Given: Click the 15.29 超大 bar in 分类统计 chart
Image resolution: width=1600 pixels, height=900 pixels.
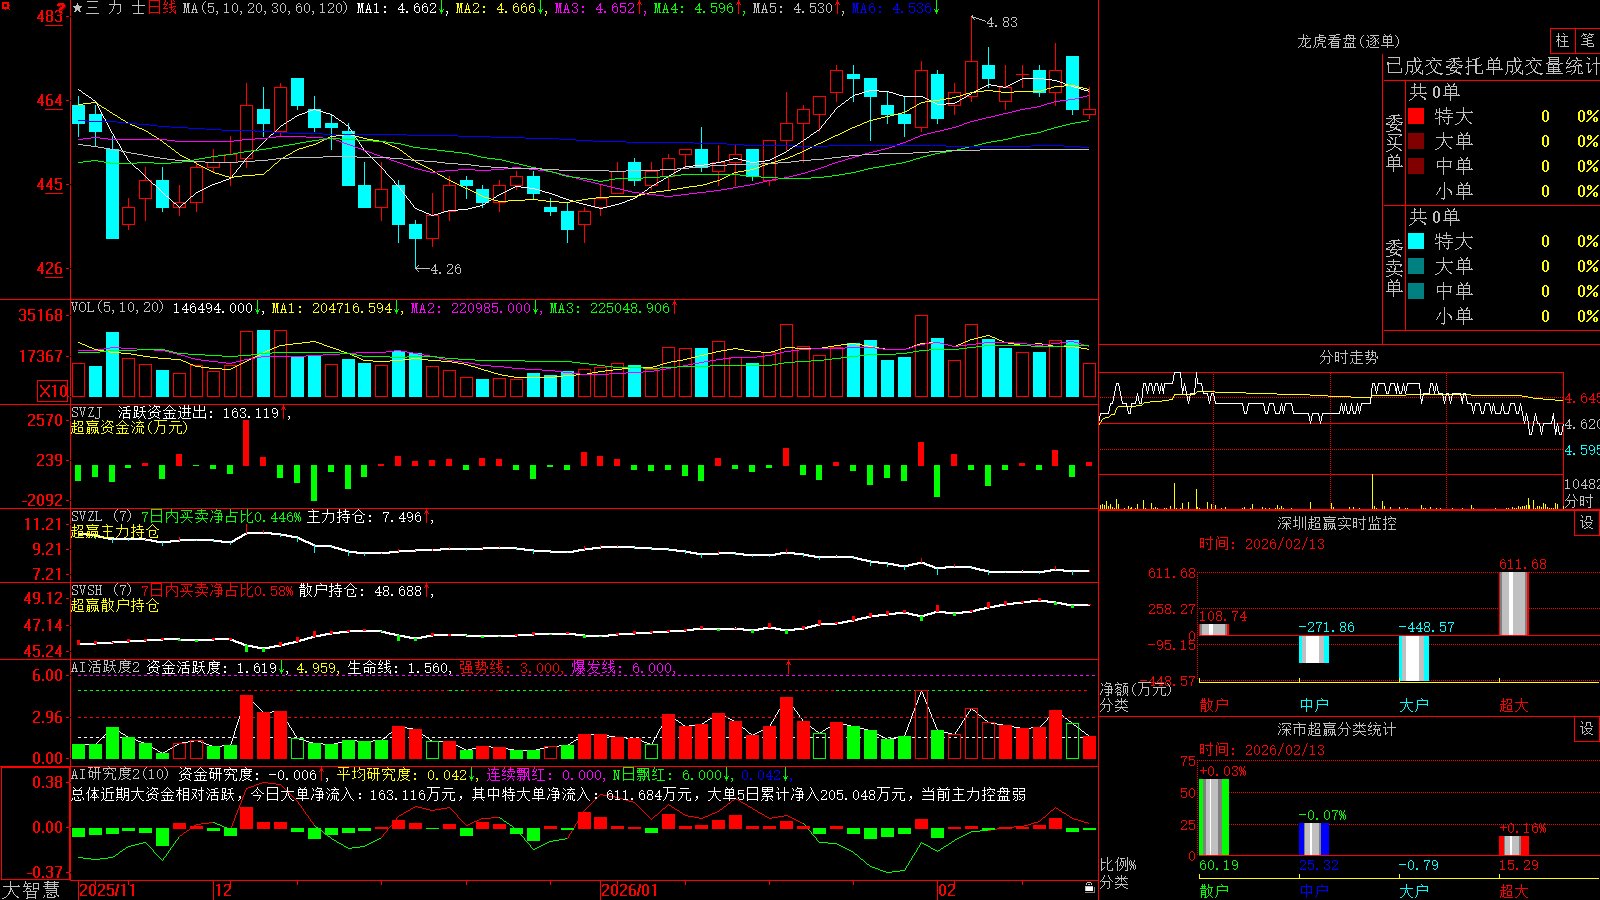Looking at the screenshot, I should pos(1514,845).
